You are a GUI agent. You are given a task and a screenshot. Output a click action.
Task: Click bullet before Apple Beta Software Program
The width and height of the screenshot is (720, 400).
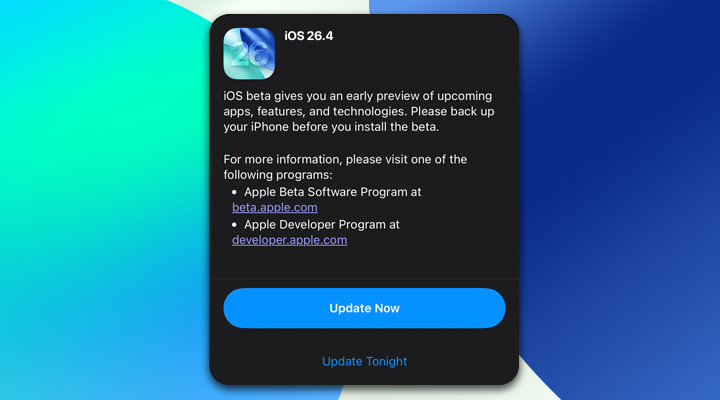234,192
